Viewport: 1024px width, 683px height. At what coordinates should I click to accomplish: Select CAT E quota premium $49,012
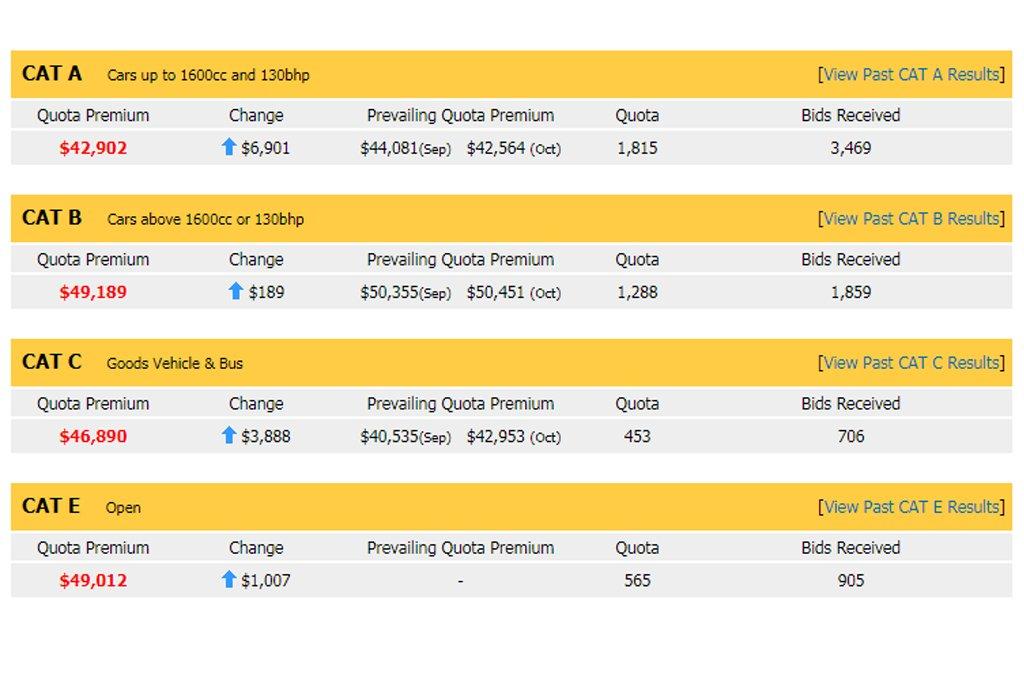[93, 580]
